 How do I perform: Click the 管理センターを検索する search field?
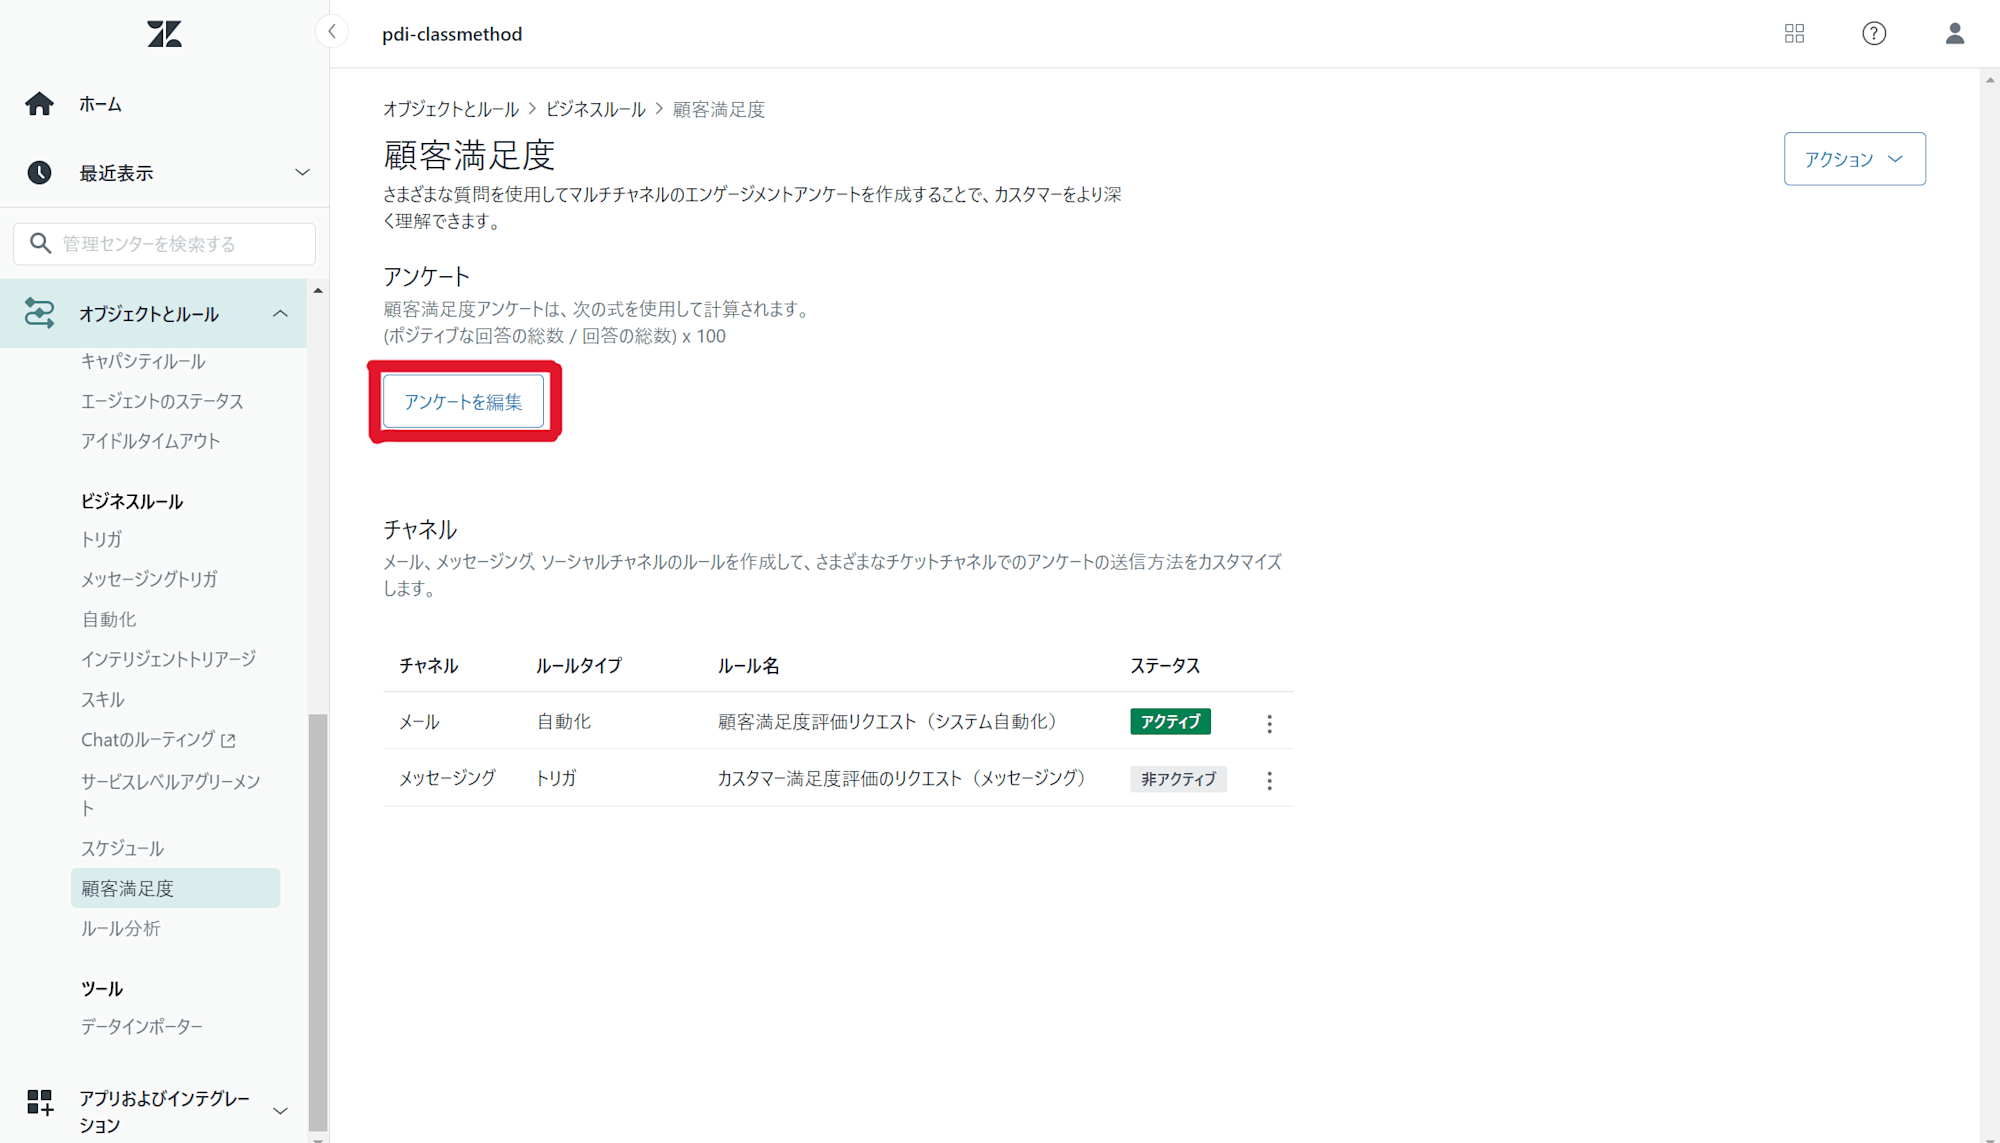coord(164,243)
